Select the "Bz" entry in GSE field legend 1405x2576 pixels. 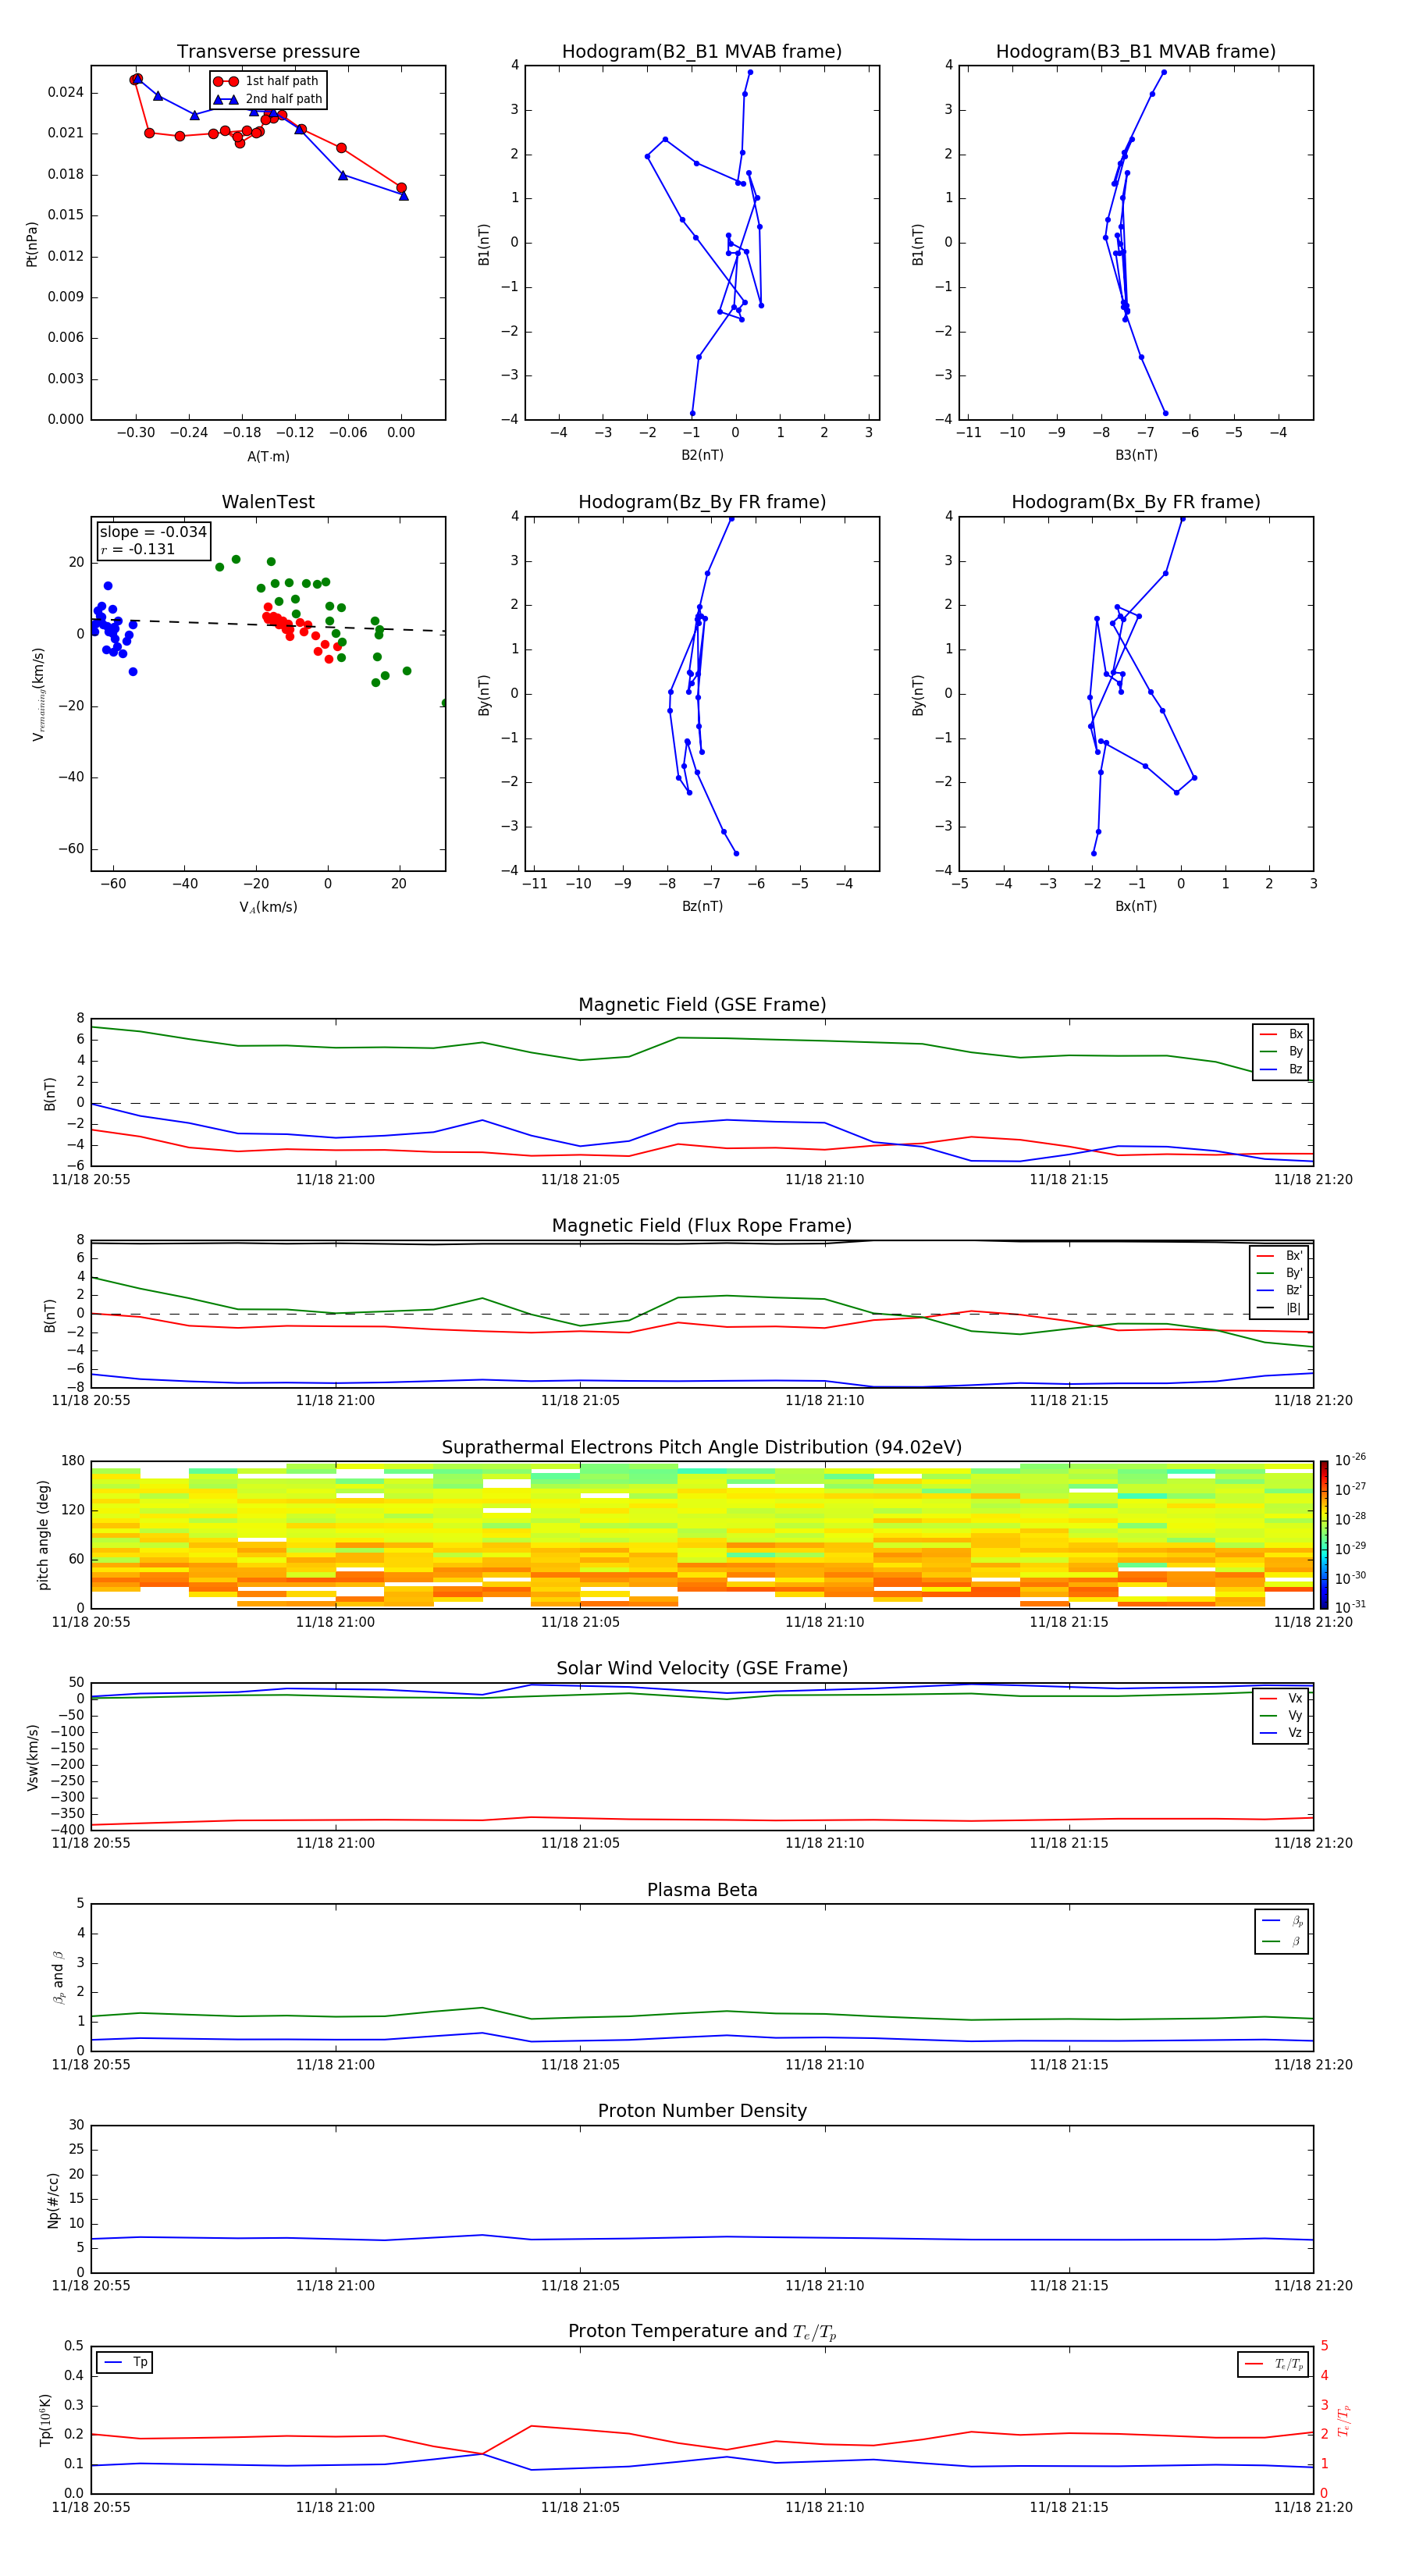(1281, 1069)
